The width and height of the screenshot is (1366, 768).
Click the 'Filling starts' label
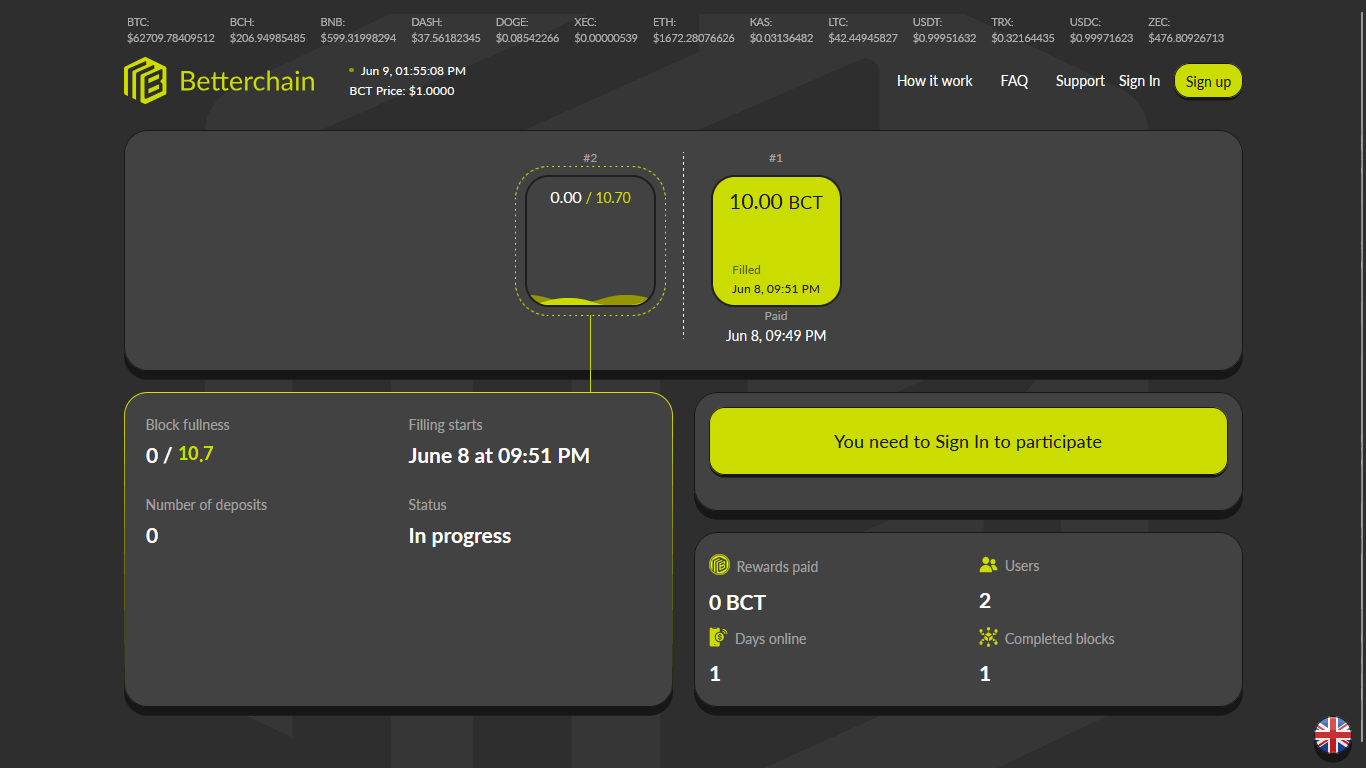(445, 425)
